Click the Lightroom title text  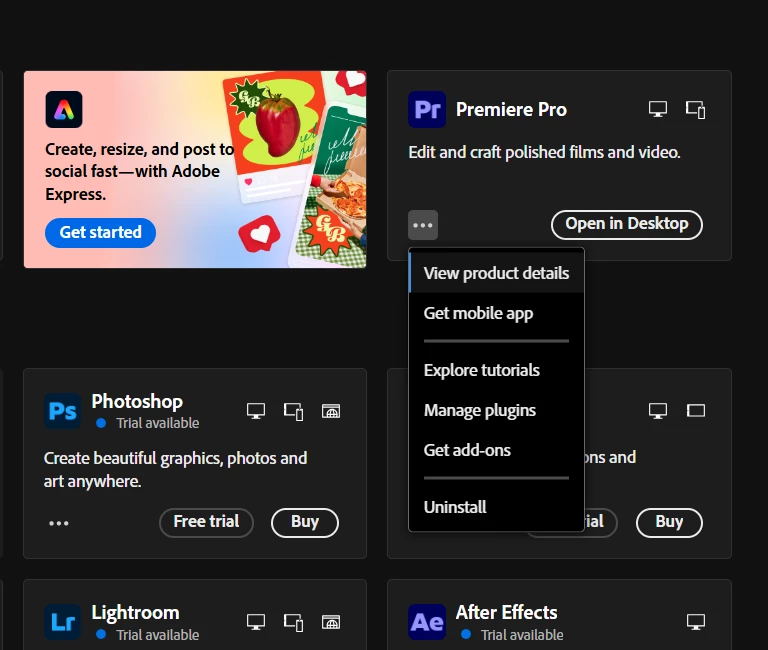point(135,613)
